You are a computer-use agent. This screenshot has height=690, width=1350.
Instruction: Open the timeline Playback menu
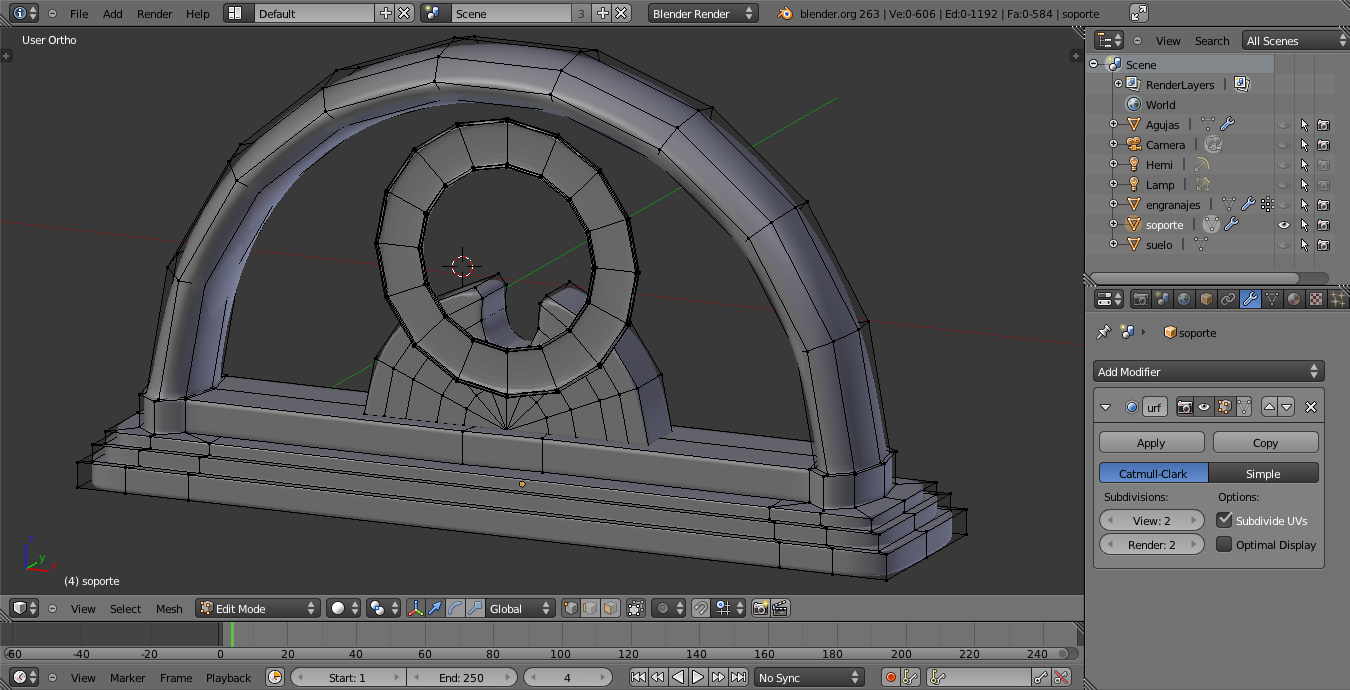pos(228,677)
